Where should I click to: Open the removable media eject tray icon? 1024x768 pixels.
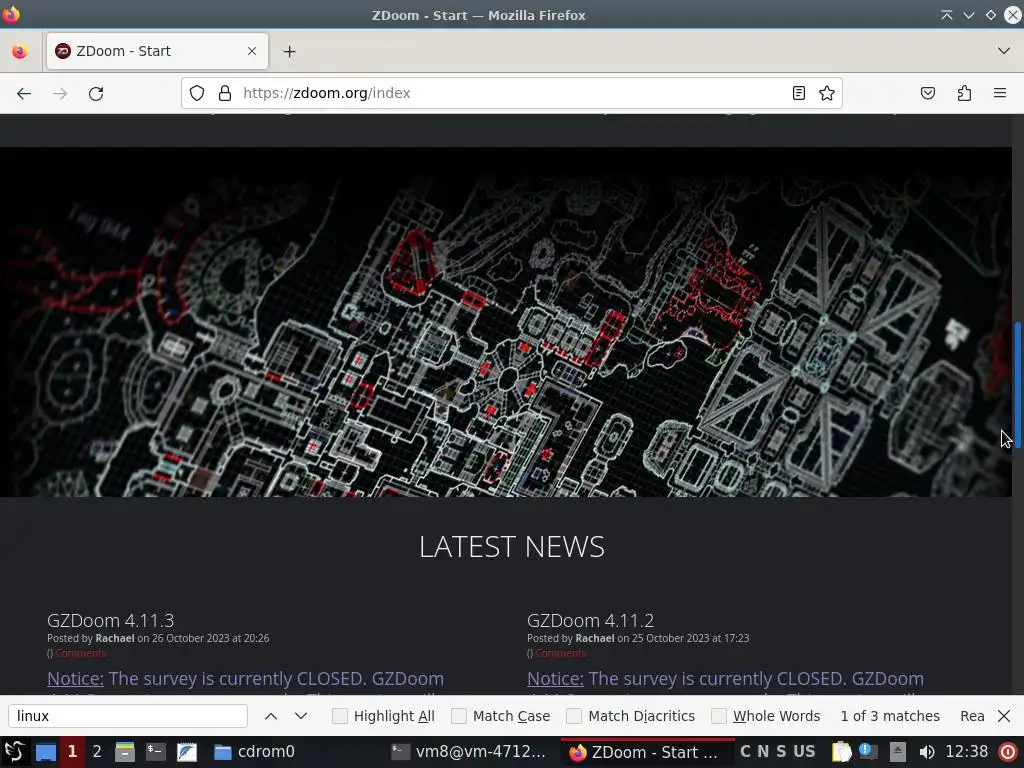coord(897,752)
